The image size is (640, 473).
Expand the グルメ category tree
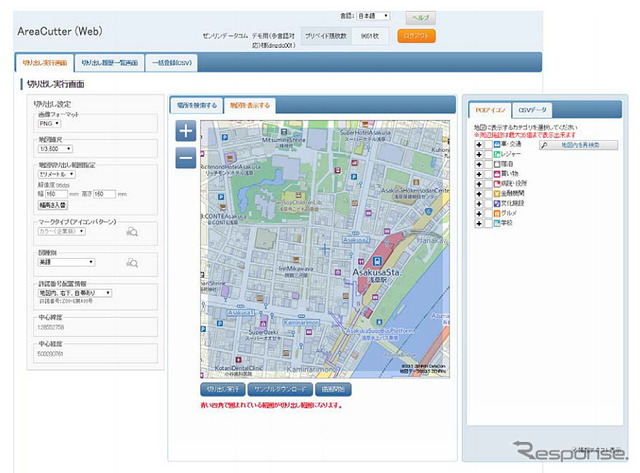pyautogui.click(x=479, y=213)
